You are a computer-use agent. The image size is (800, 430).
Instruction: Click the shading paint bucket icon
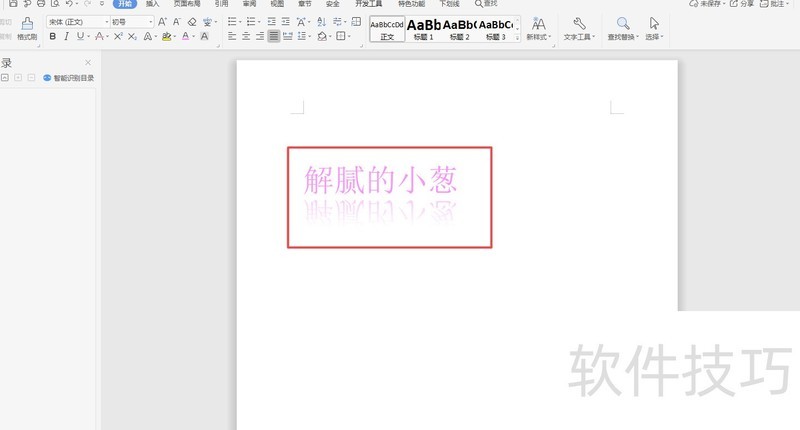coord(322,36)
